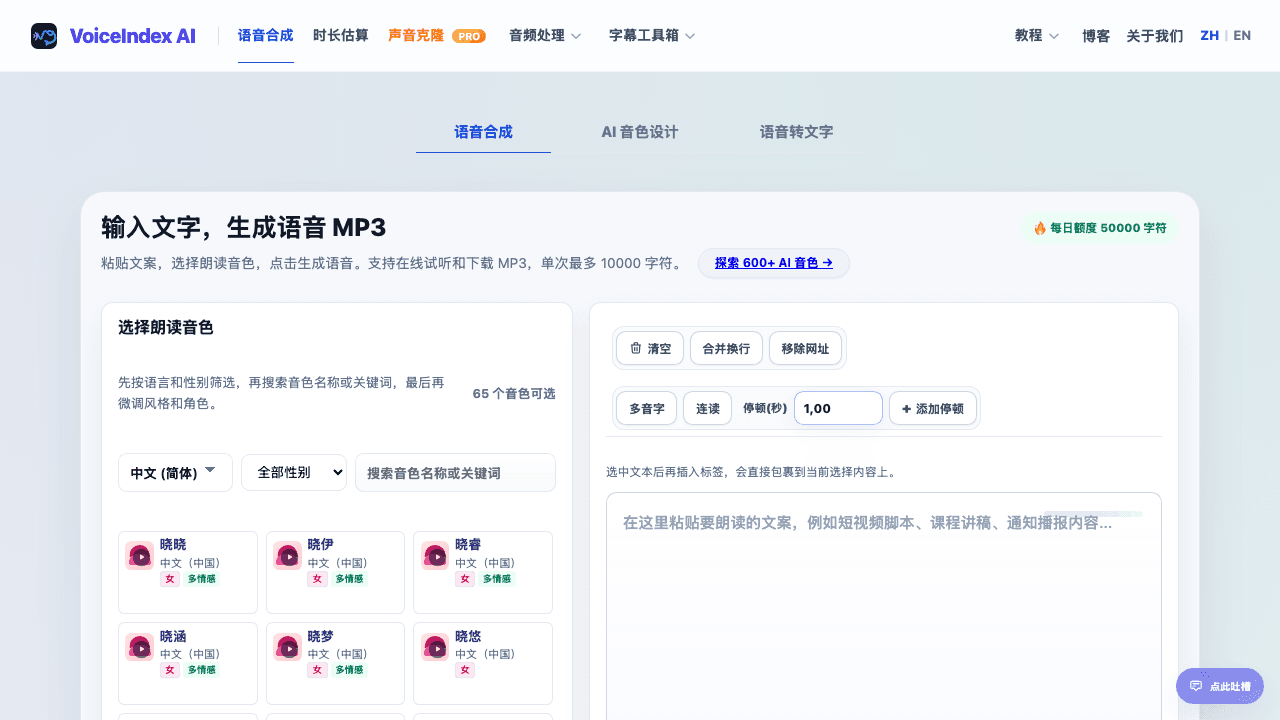The width and height of the screenshot is (1280, 720).
Task: Switch language to EN
Action: (1242, 36)
